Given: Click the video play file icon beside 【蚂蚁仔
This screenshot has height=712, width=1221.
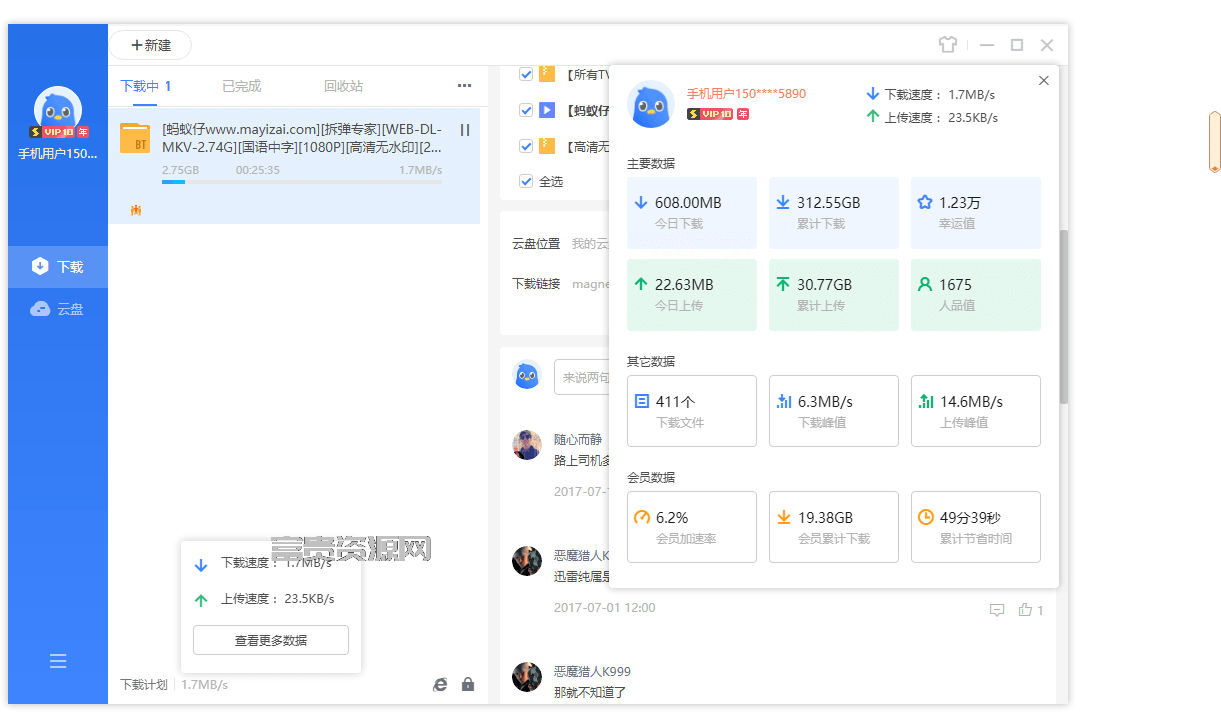Looking at the screenshot, I should [x=547, y=110].
